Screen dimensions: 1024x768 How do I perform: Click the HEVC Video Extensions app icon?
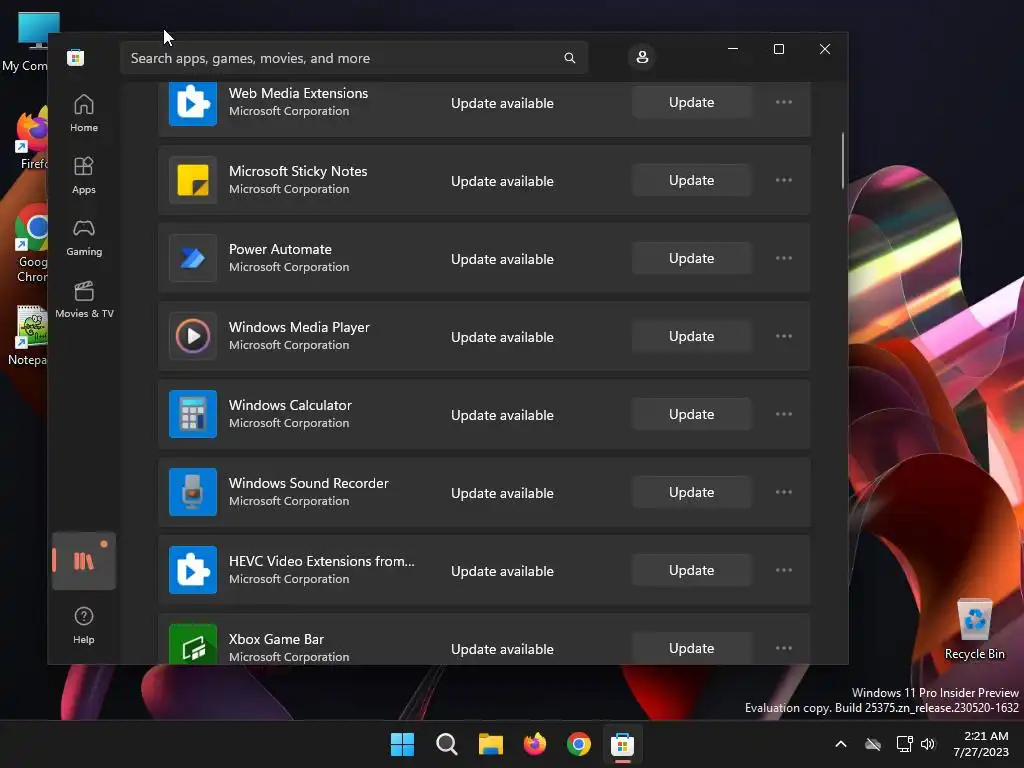pos(193,570)
